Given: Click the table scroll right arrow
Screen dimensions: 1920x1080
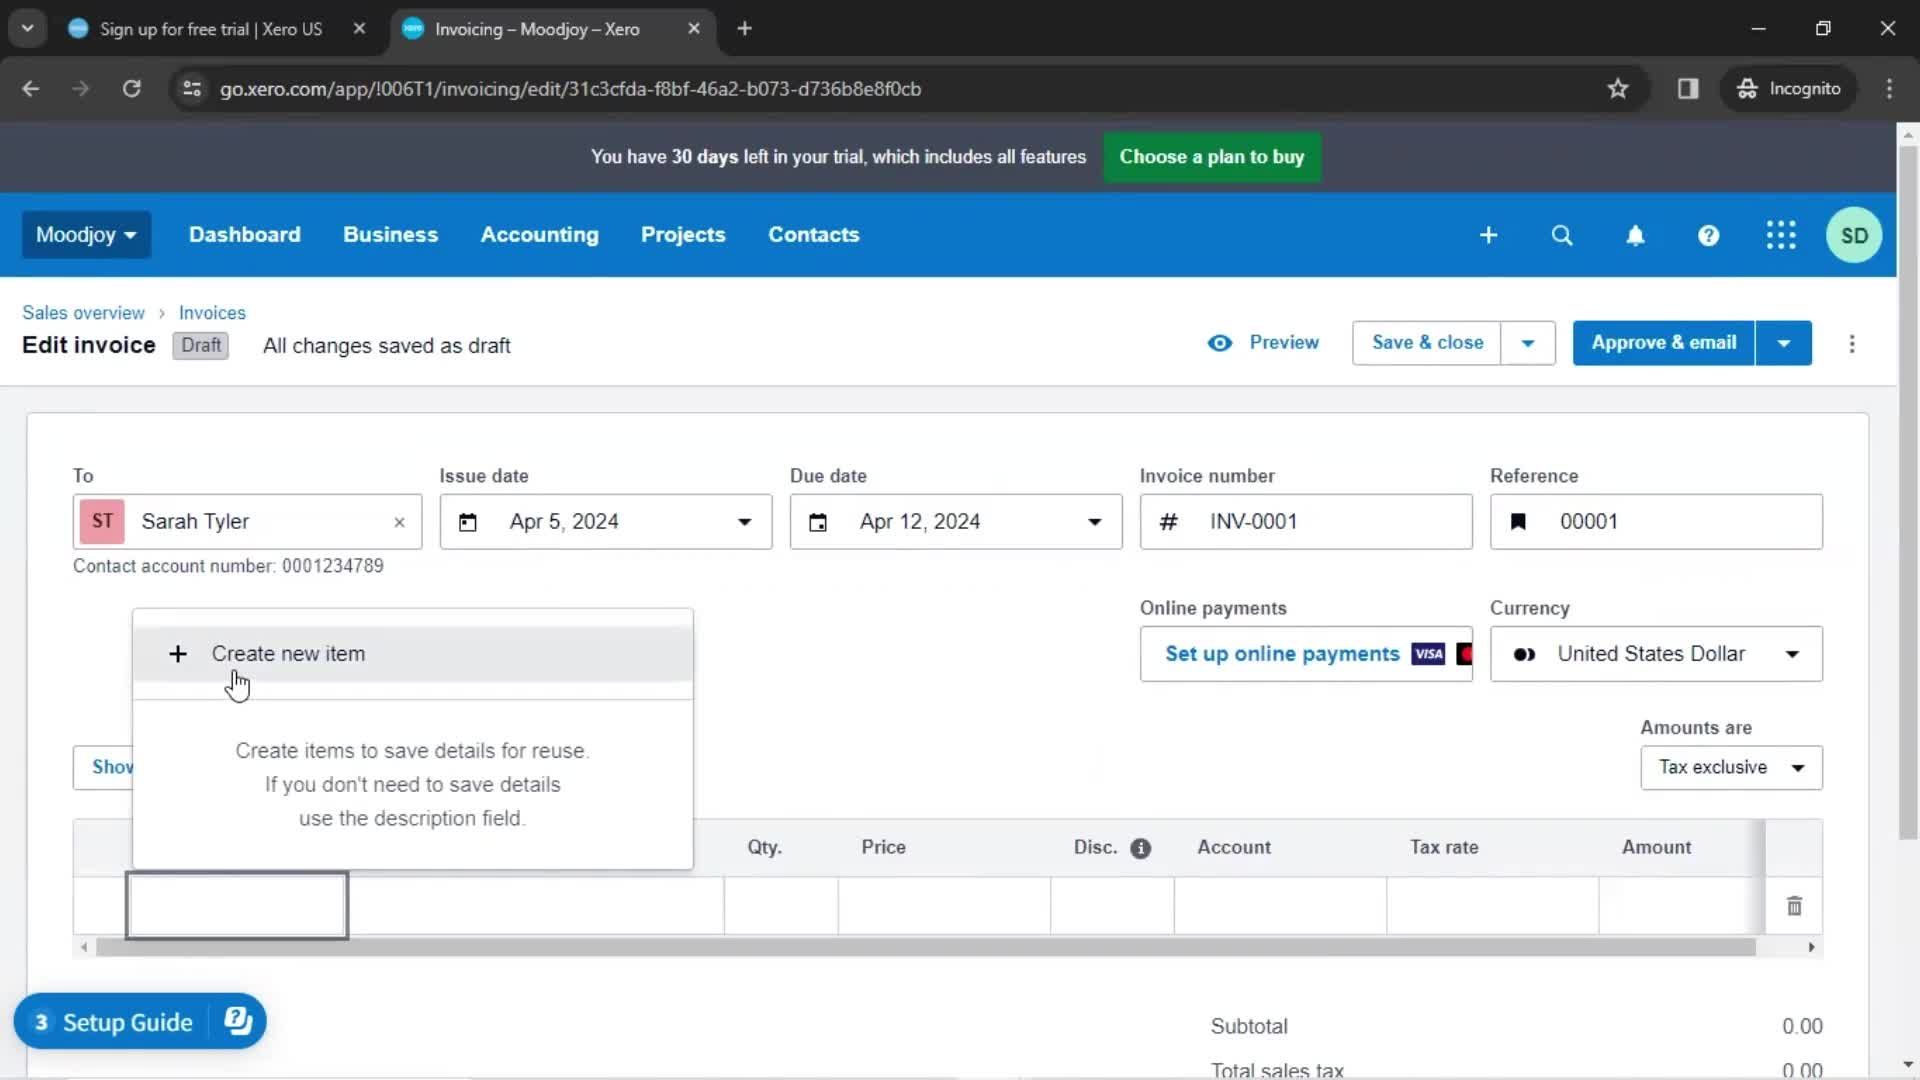Looking at the screenshot, I should tap(1811, 947).
